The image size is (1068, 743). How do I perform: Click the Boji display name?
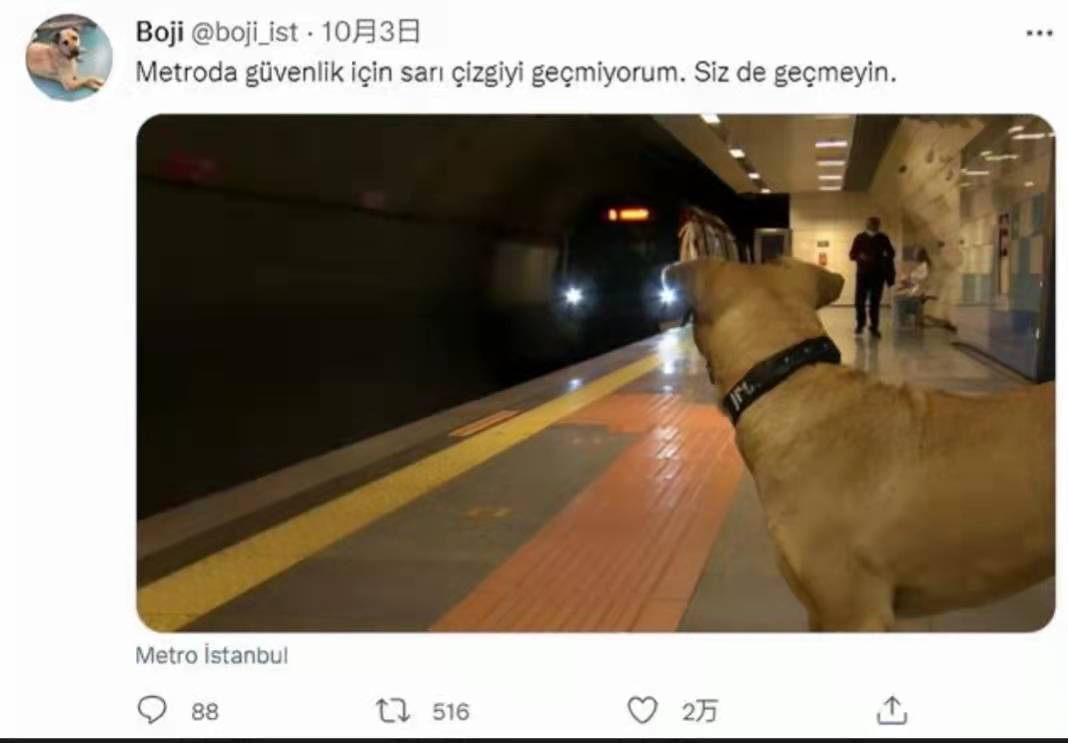159,32
